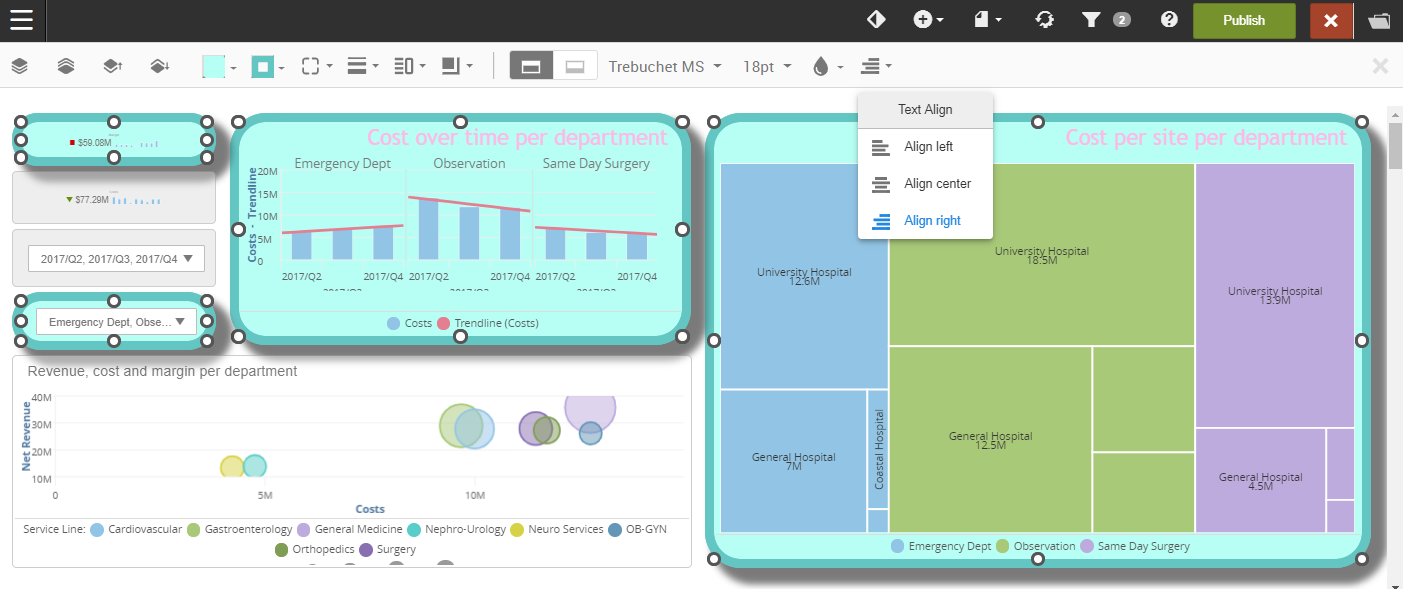1403x589 pixels.
Task: Open the filter panel funnel icon
Action: point(1091,20)
